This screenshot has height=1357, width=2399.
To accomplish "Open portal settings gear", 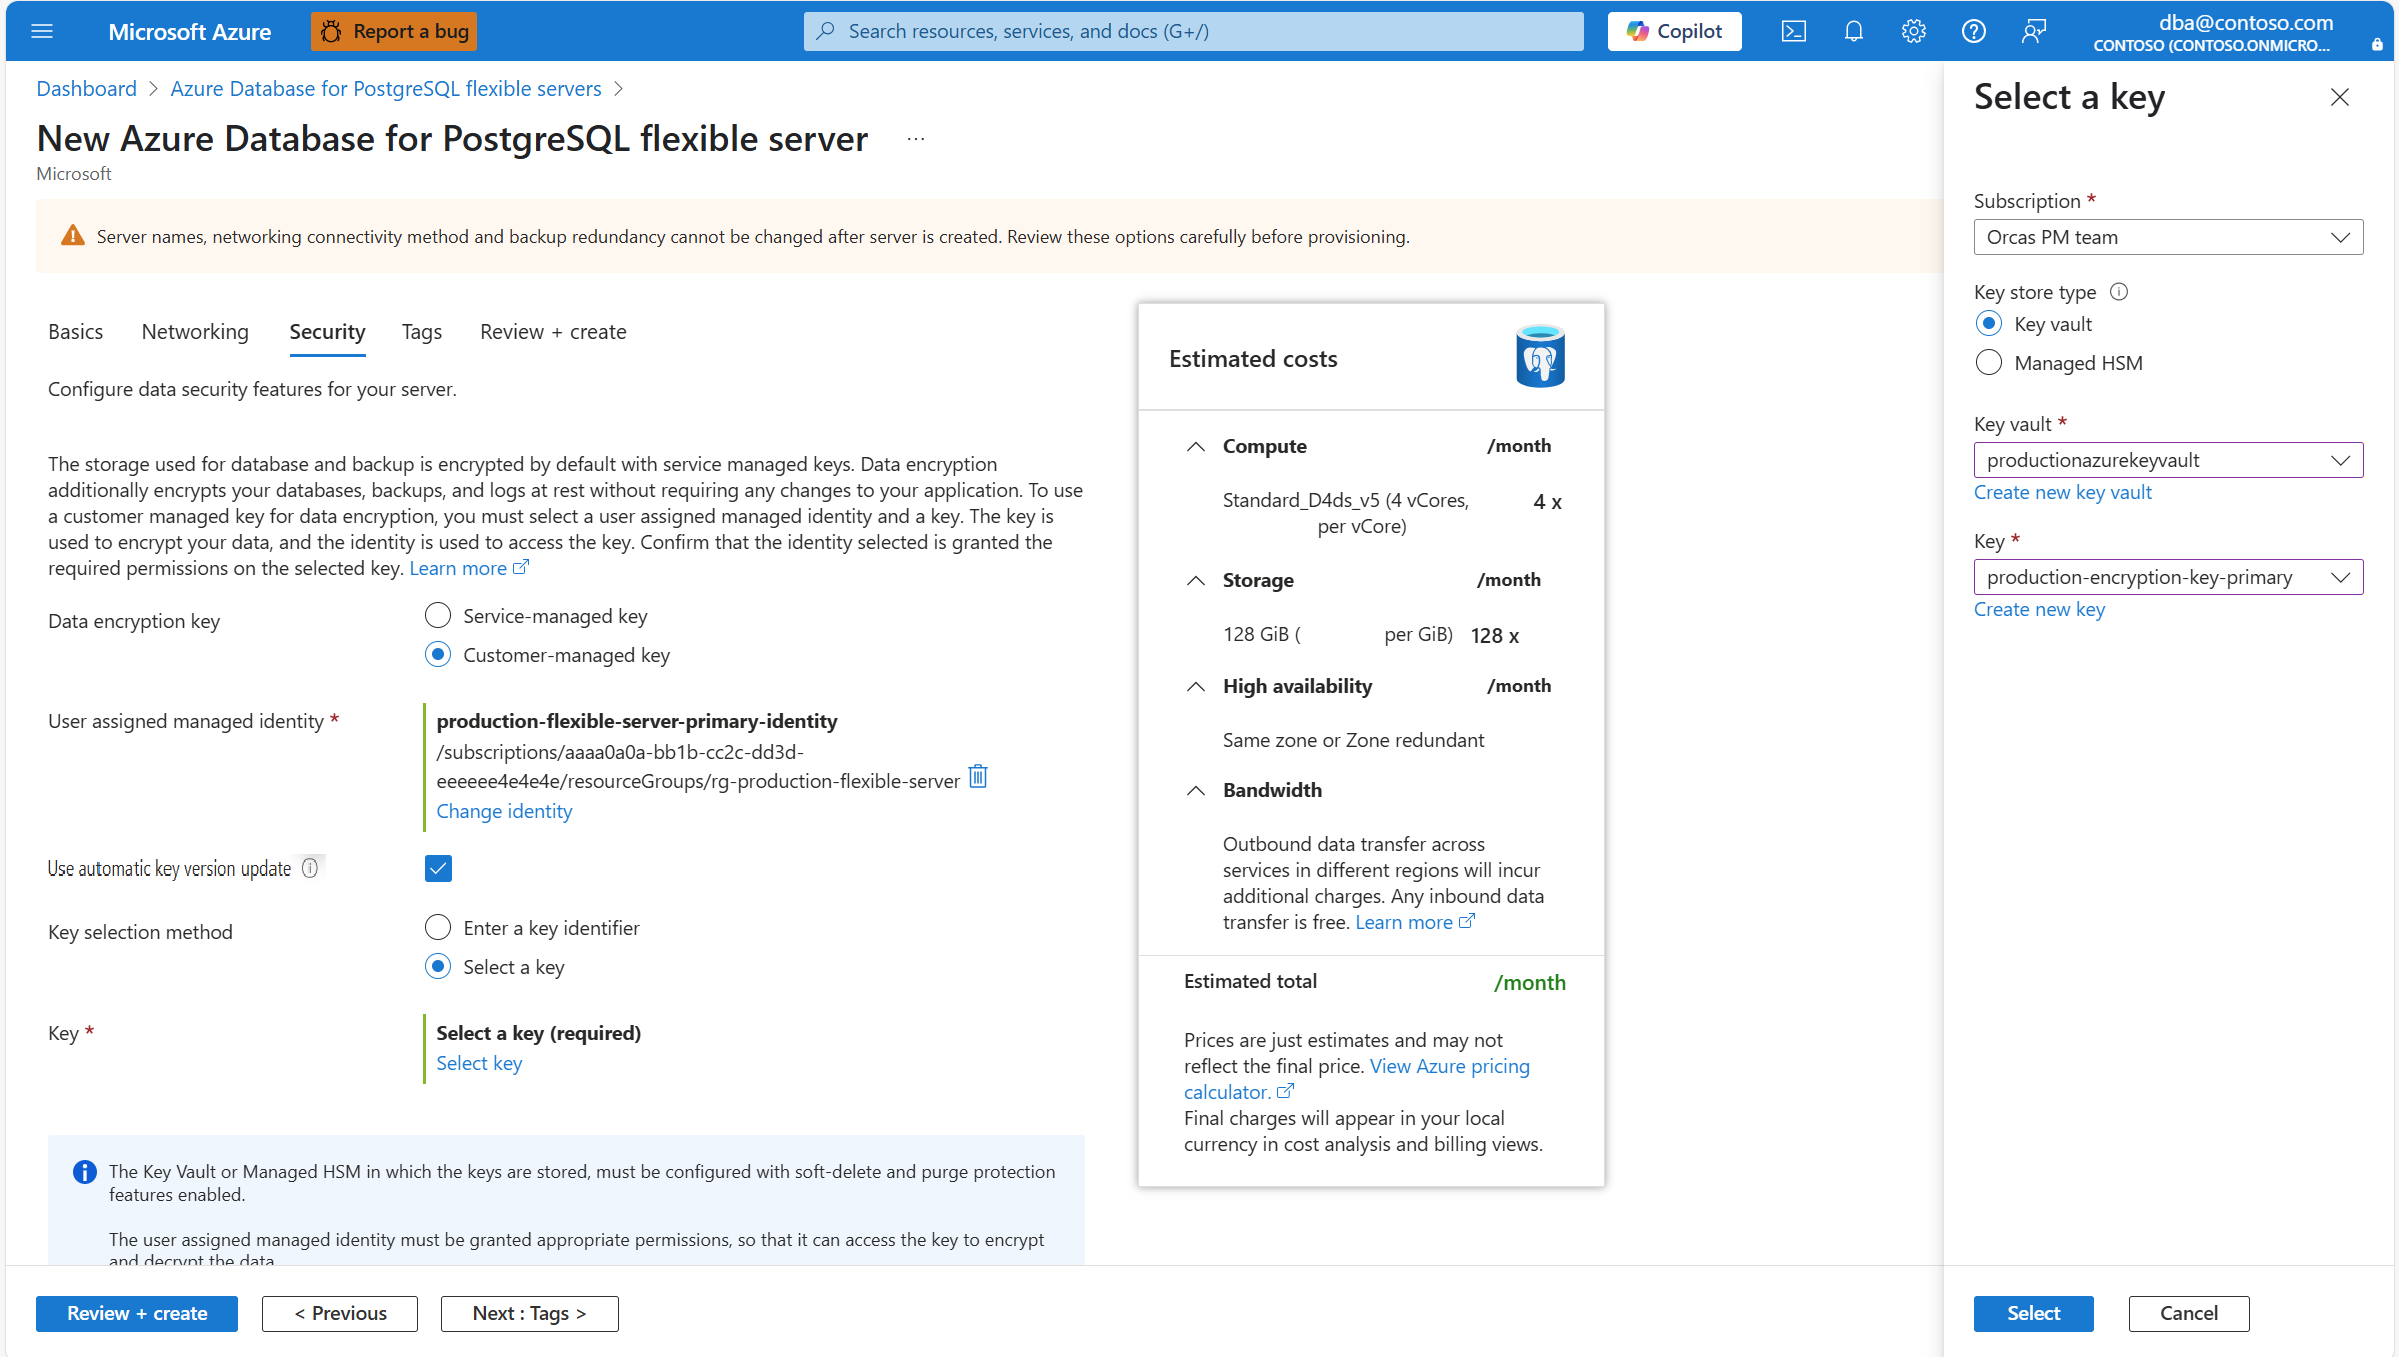I will (x=1913, y=31).
